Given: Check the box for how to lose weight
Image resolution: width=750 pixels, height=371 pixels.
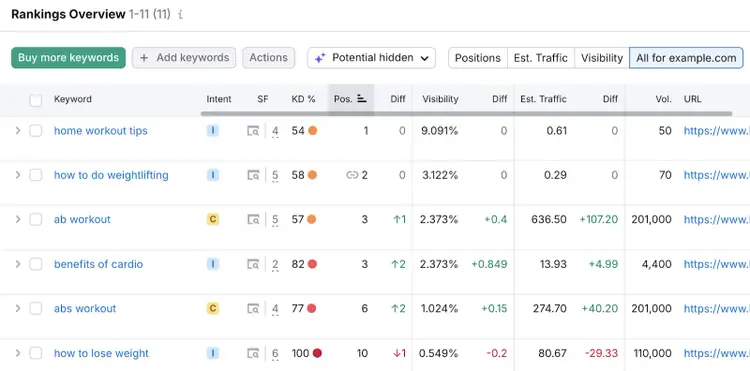Looking at the screenshot, I should (x=35, y=353).
